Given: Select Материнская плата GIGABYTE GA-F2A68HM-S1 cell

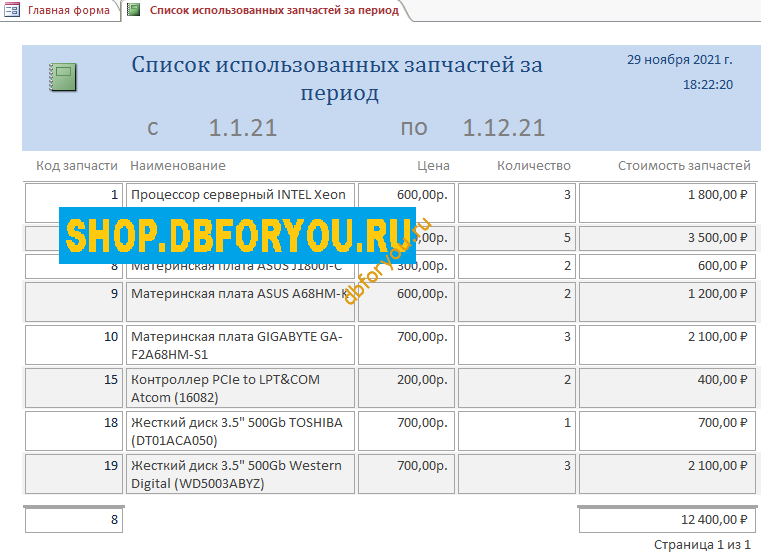Looking at the screenshot, I should click(240, 345).
